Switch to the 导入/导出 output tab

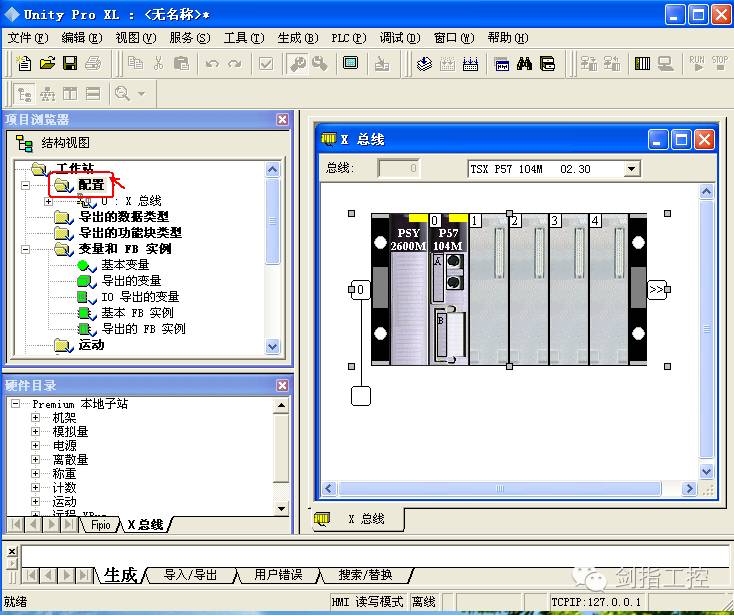point(191,575)
